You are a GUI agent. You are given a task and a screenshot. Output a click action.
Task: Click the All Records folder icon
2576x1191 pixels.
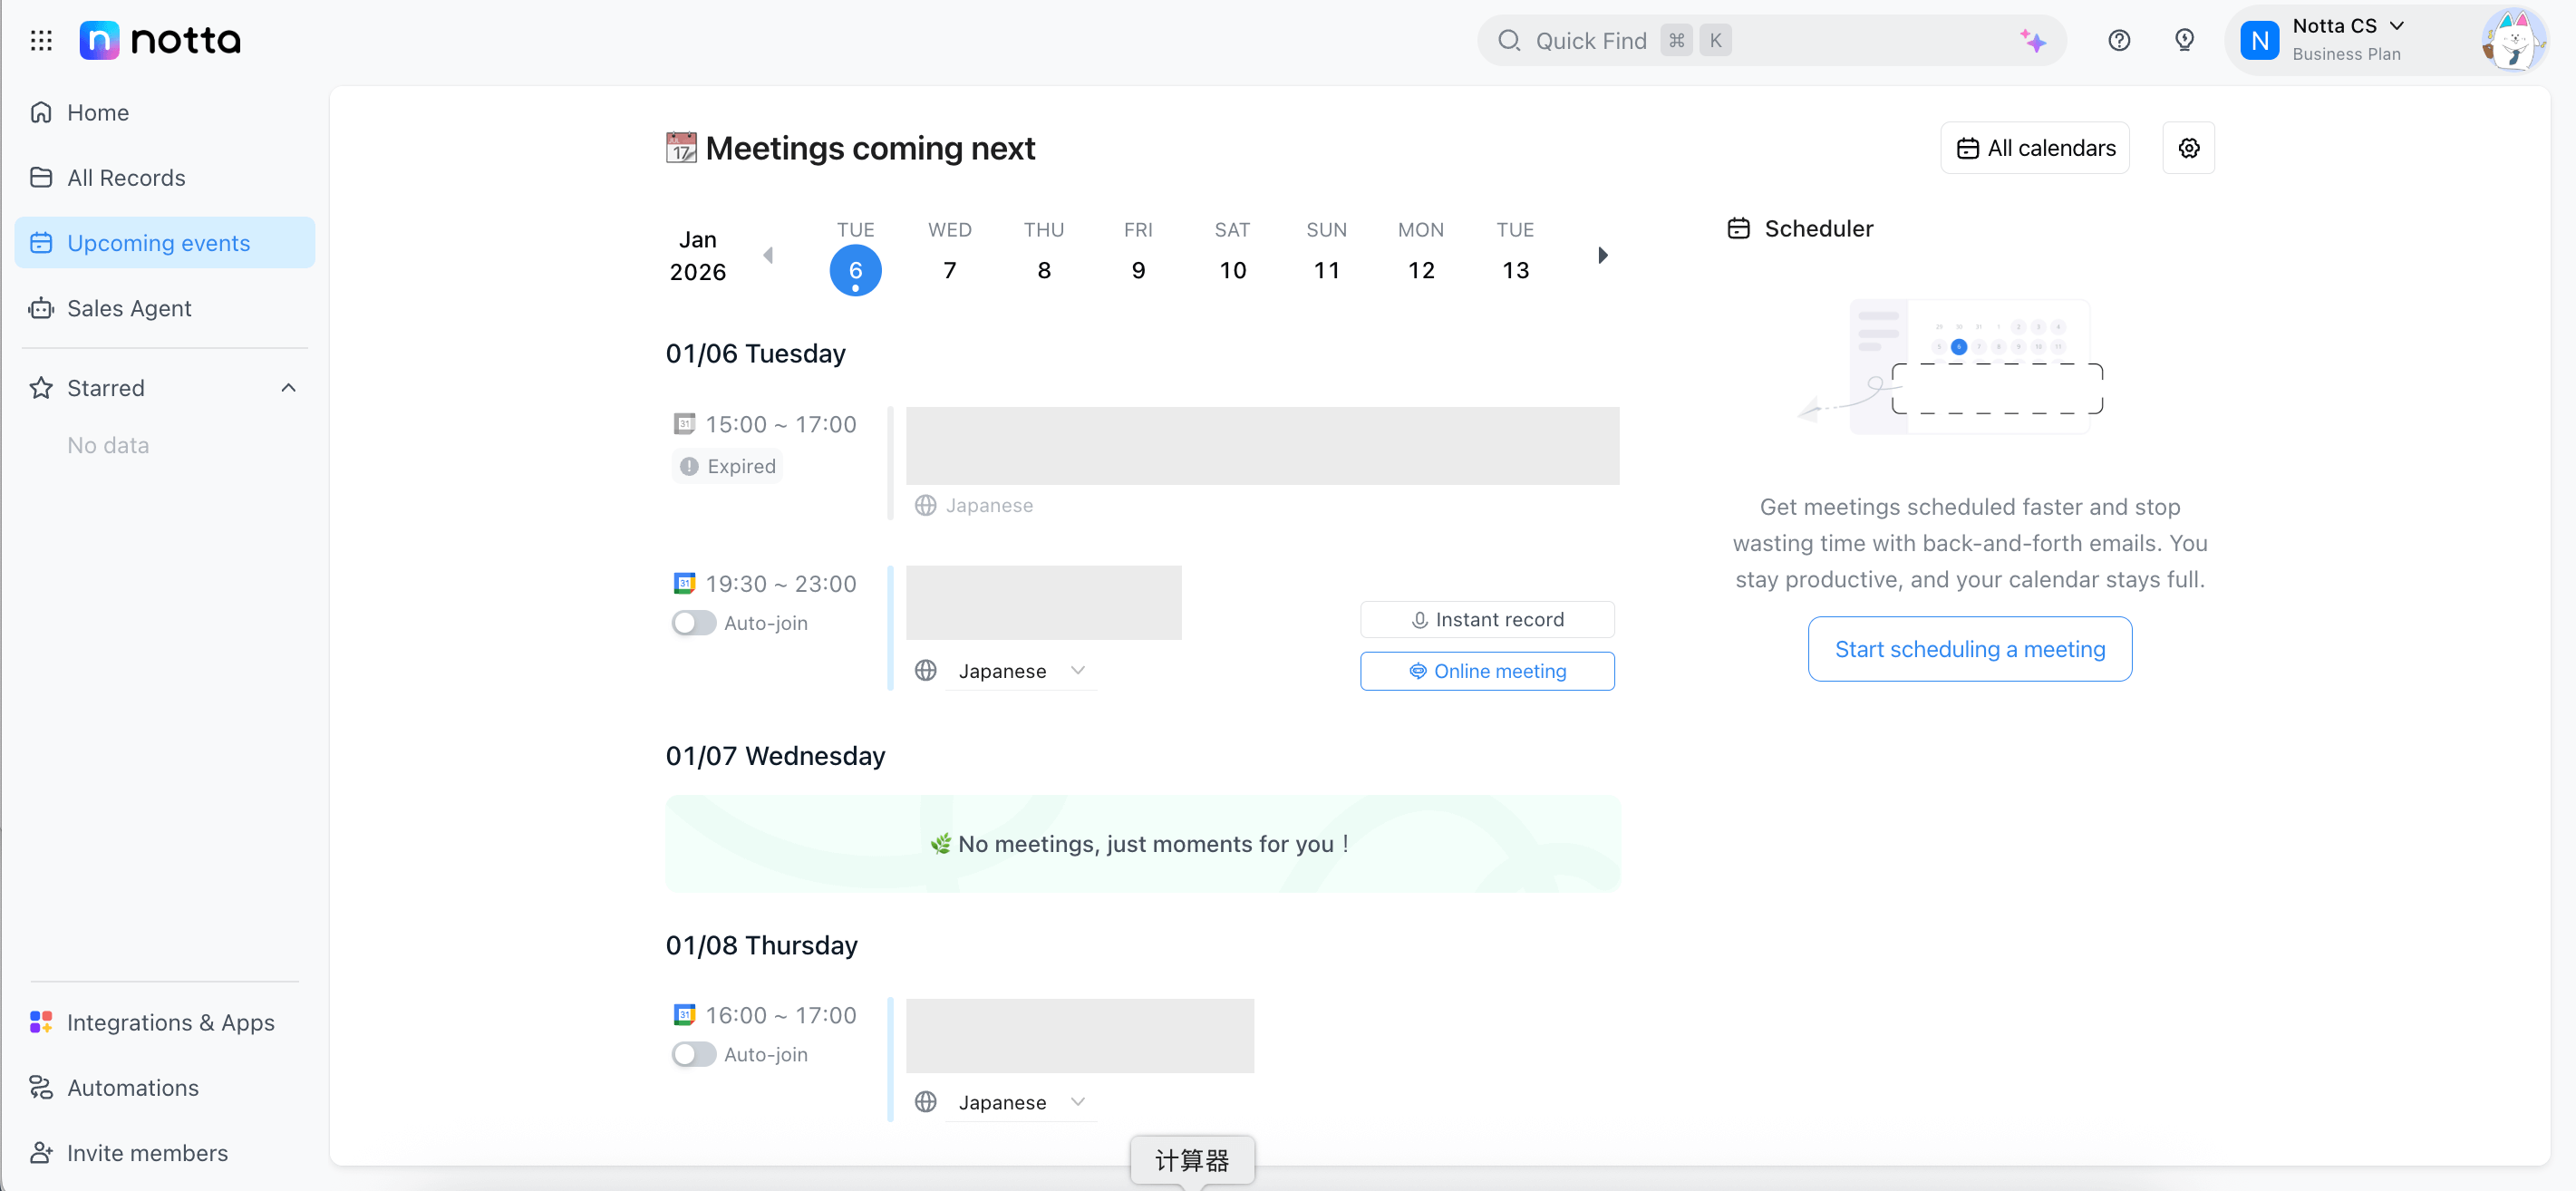coord(41,177)
